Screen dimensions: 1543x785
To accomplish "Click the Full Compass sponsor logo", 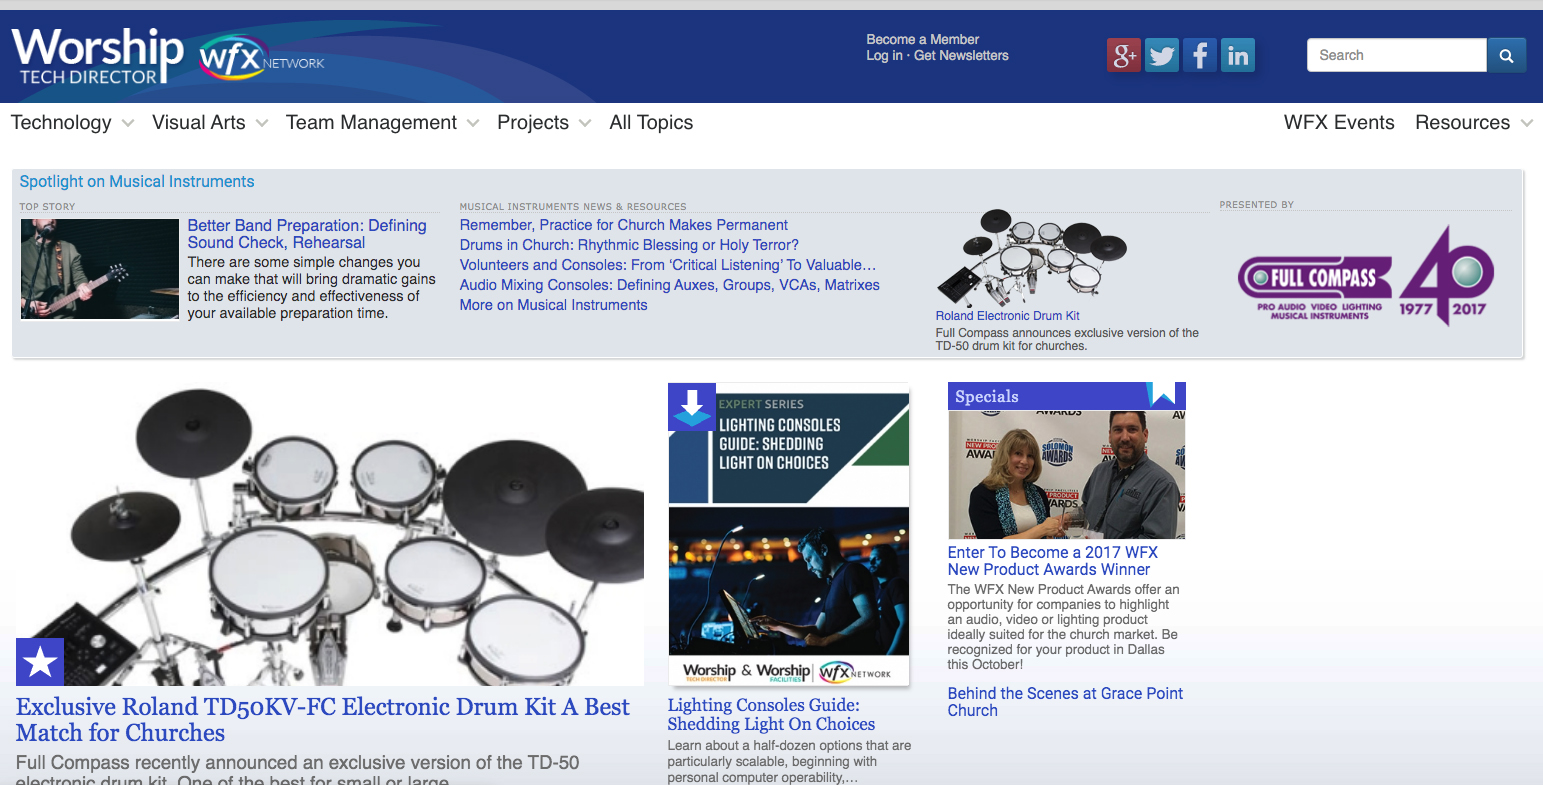I will 1365,277.
